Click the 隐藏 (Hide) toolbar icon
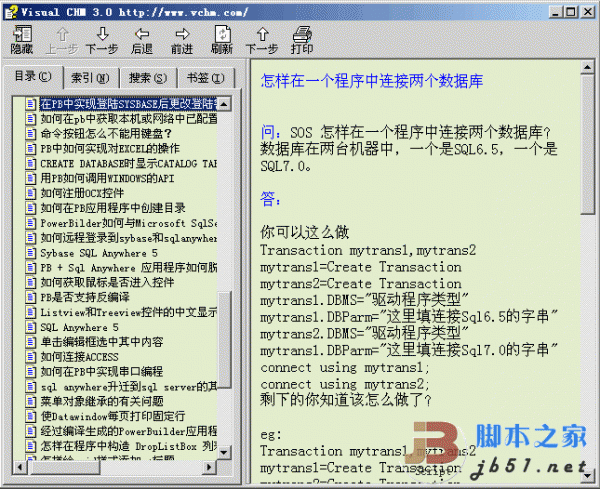This screenshot has width=600, height=489. coord(22,39)
